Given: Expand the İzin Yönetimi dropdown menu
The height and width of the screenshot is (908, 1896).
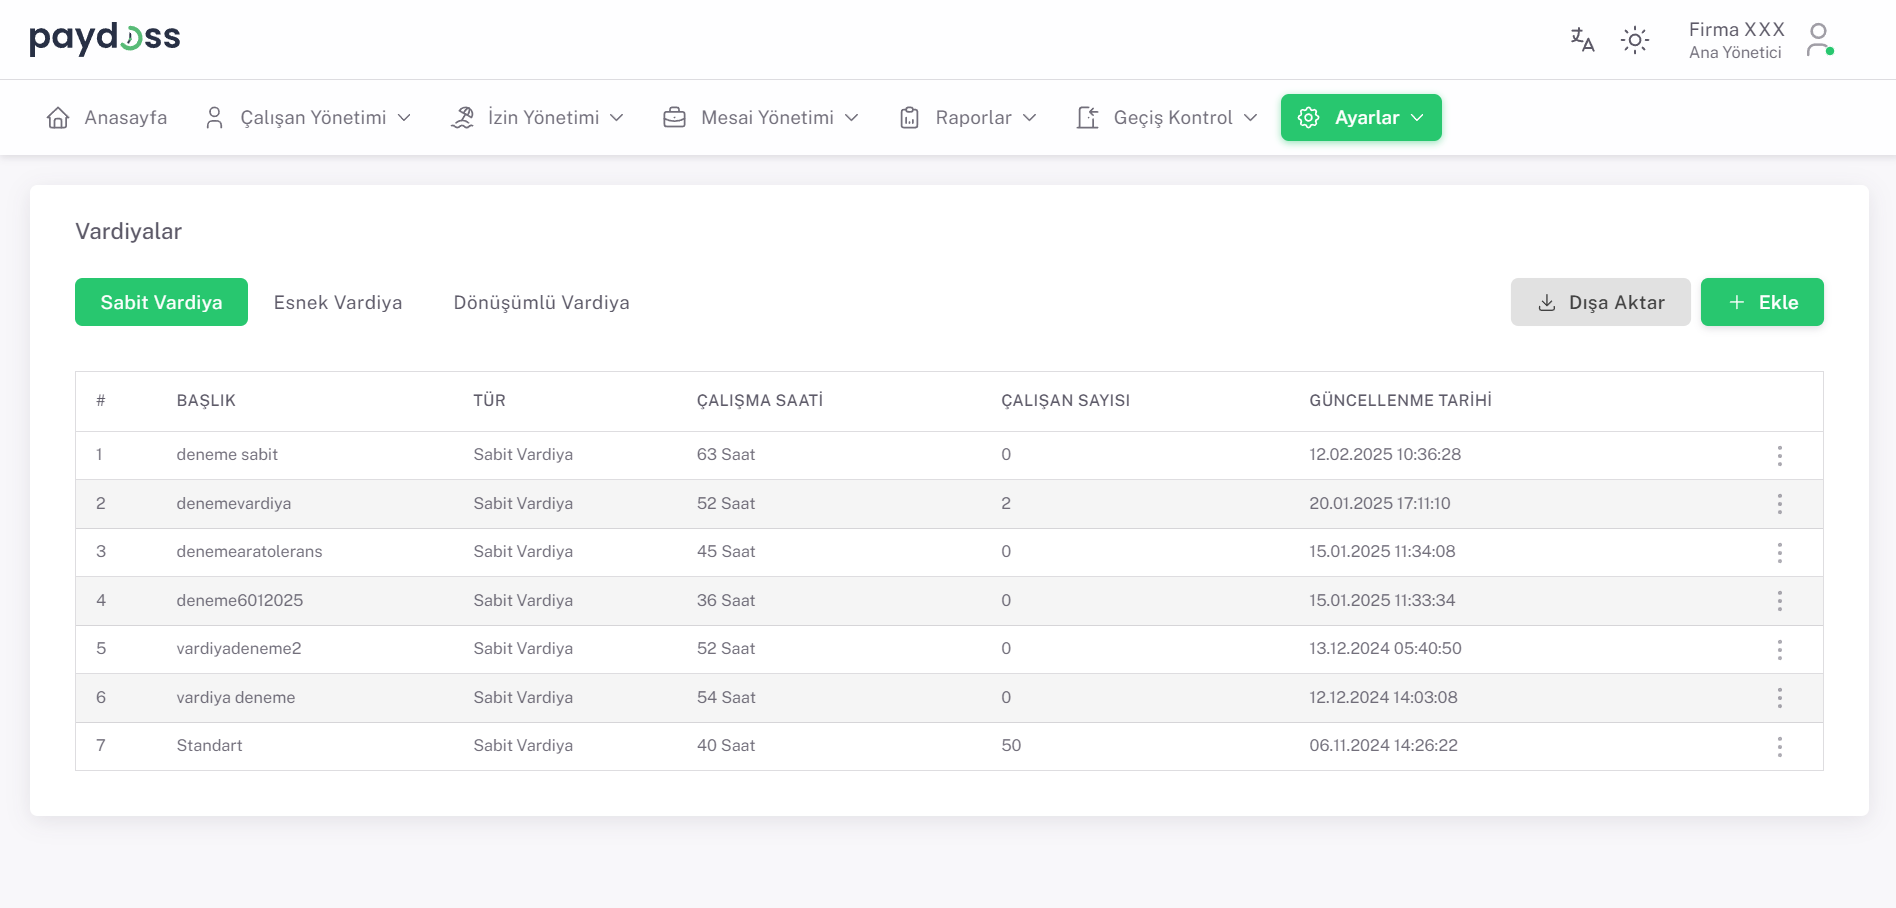Looking at the screenshot, I should [x=537, y=118].
